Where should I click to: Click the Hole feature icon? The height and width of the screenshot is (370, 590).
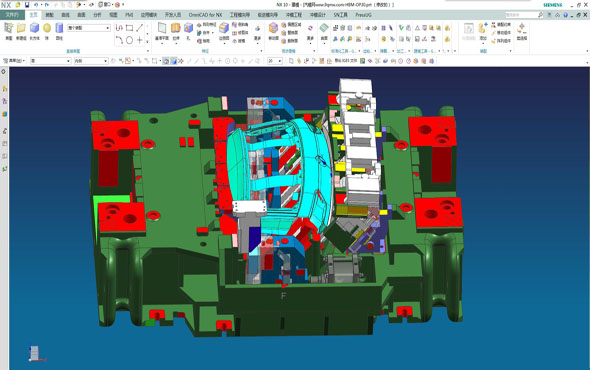(x=188, y=28)
